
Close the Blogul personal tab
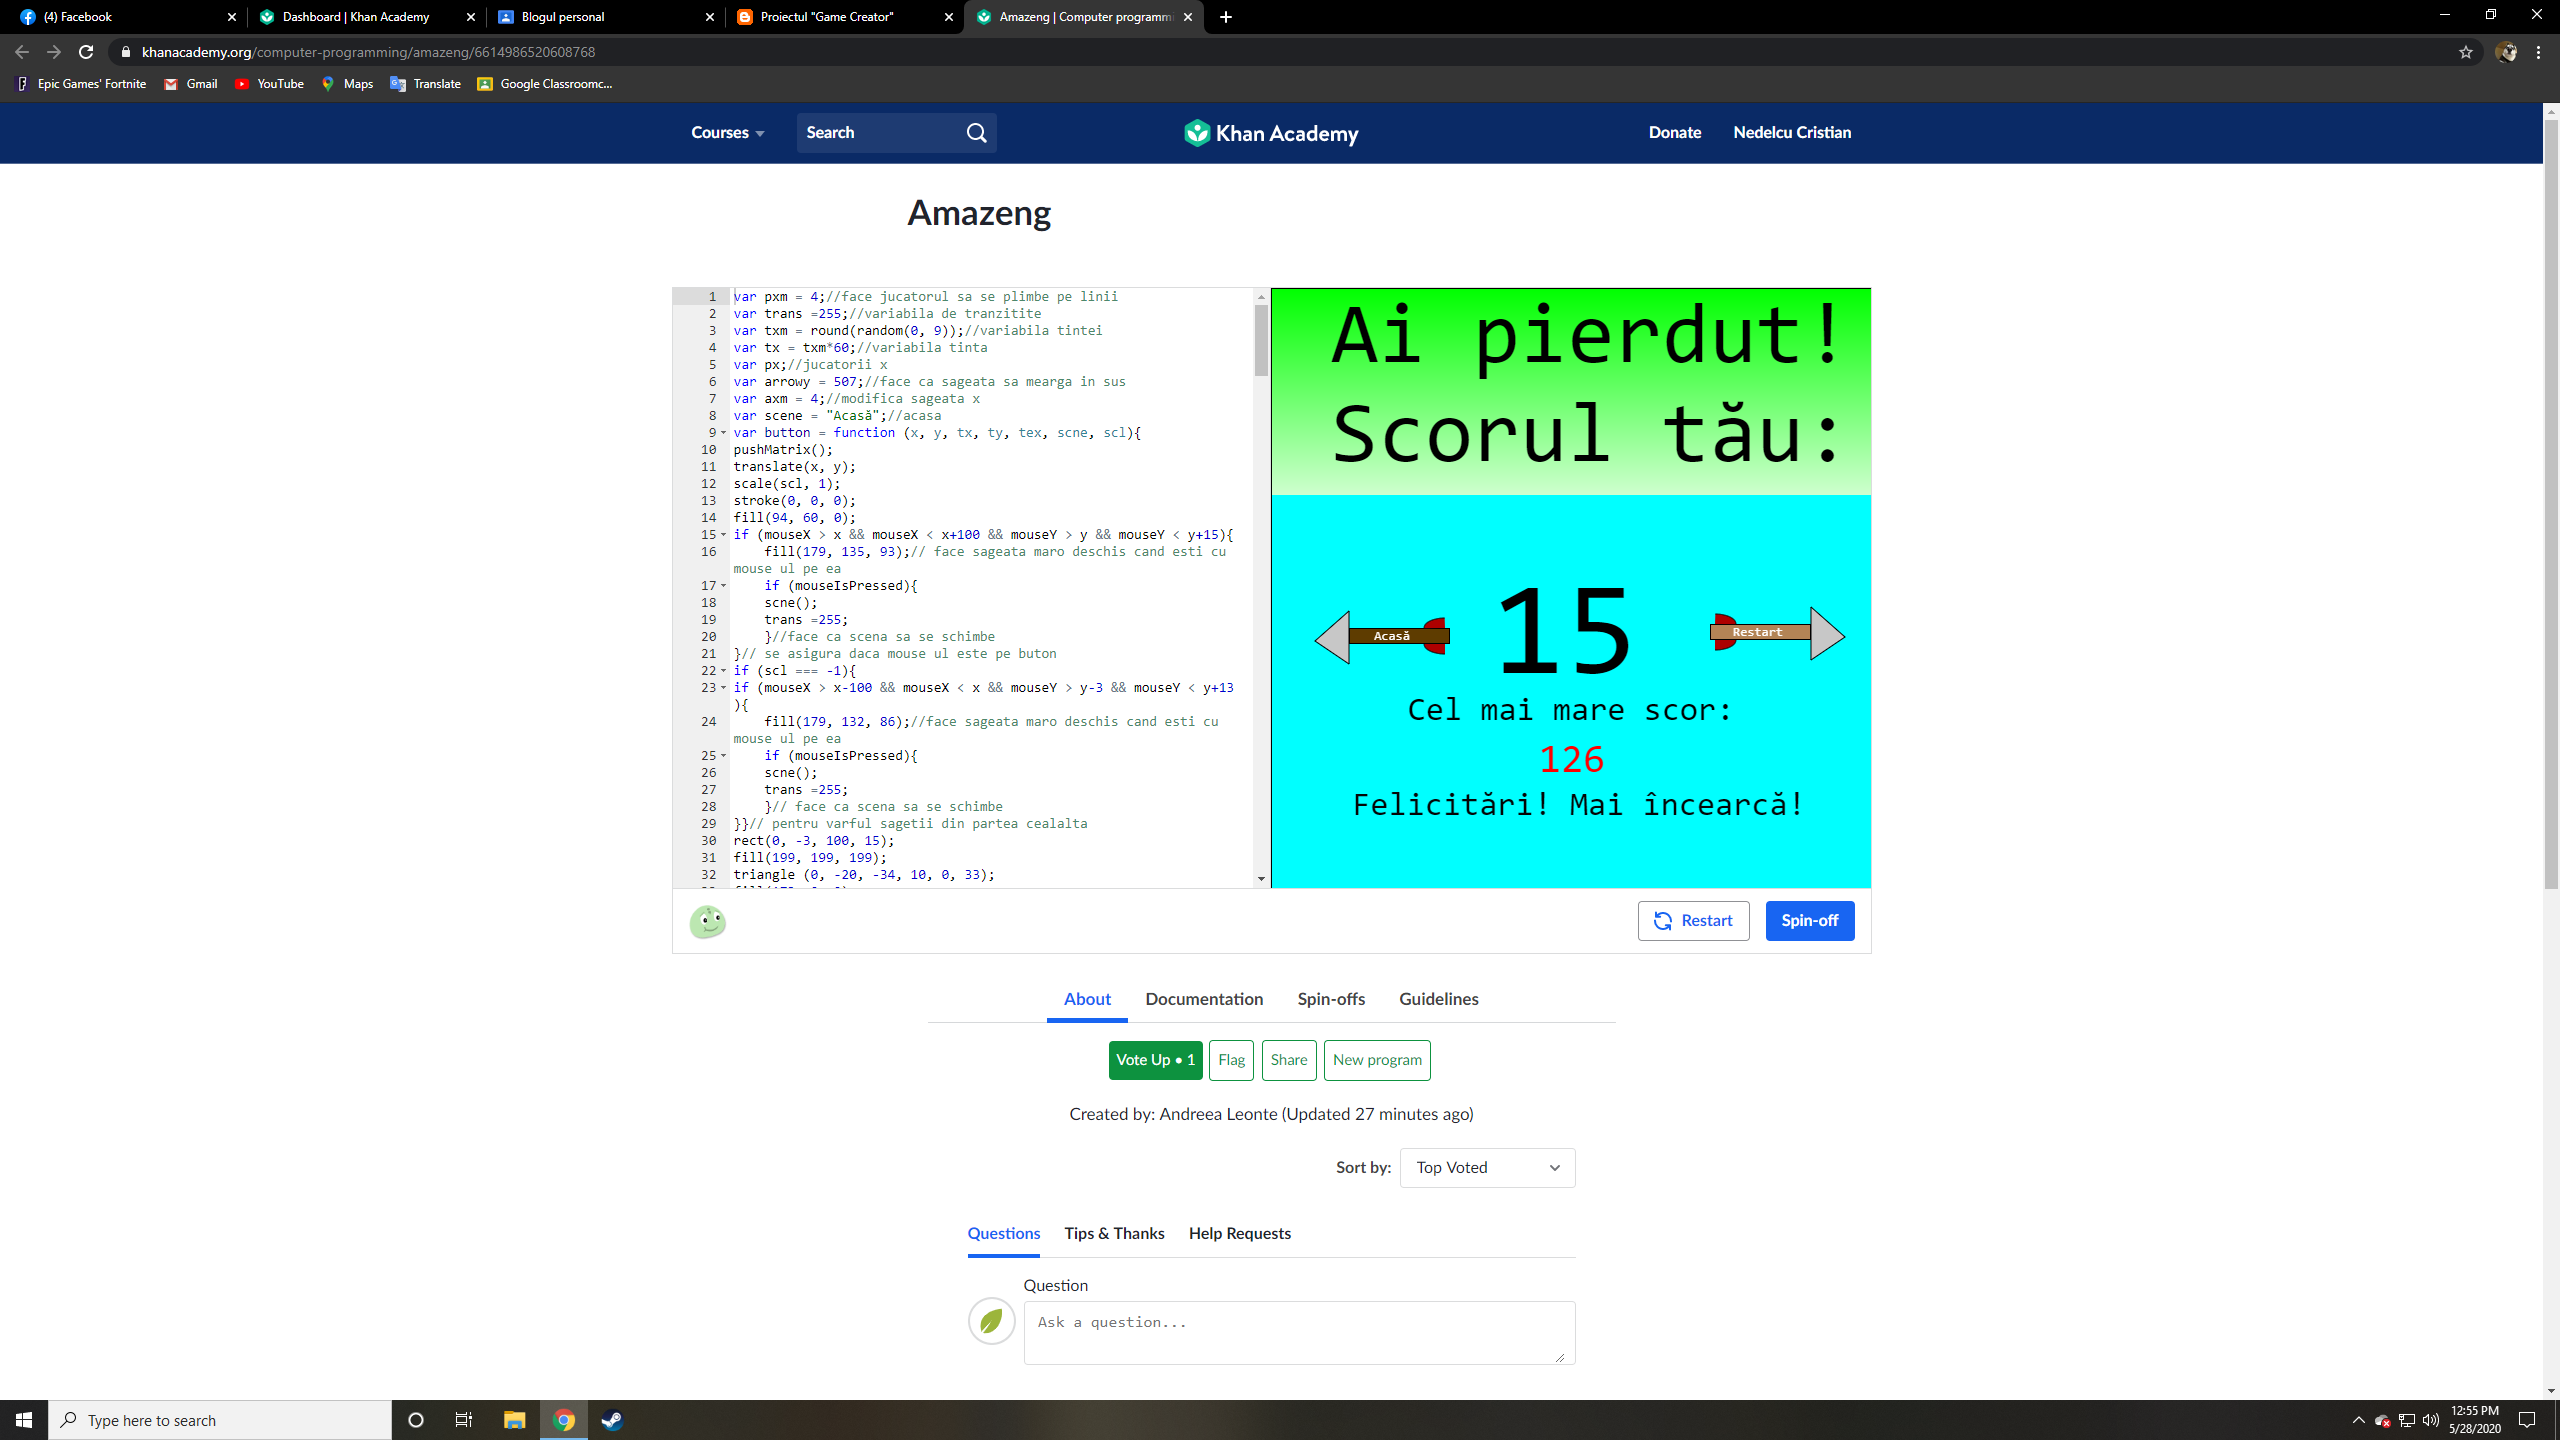tap(710, 17)
